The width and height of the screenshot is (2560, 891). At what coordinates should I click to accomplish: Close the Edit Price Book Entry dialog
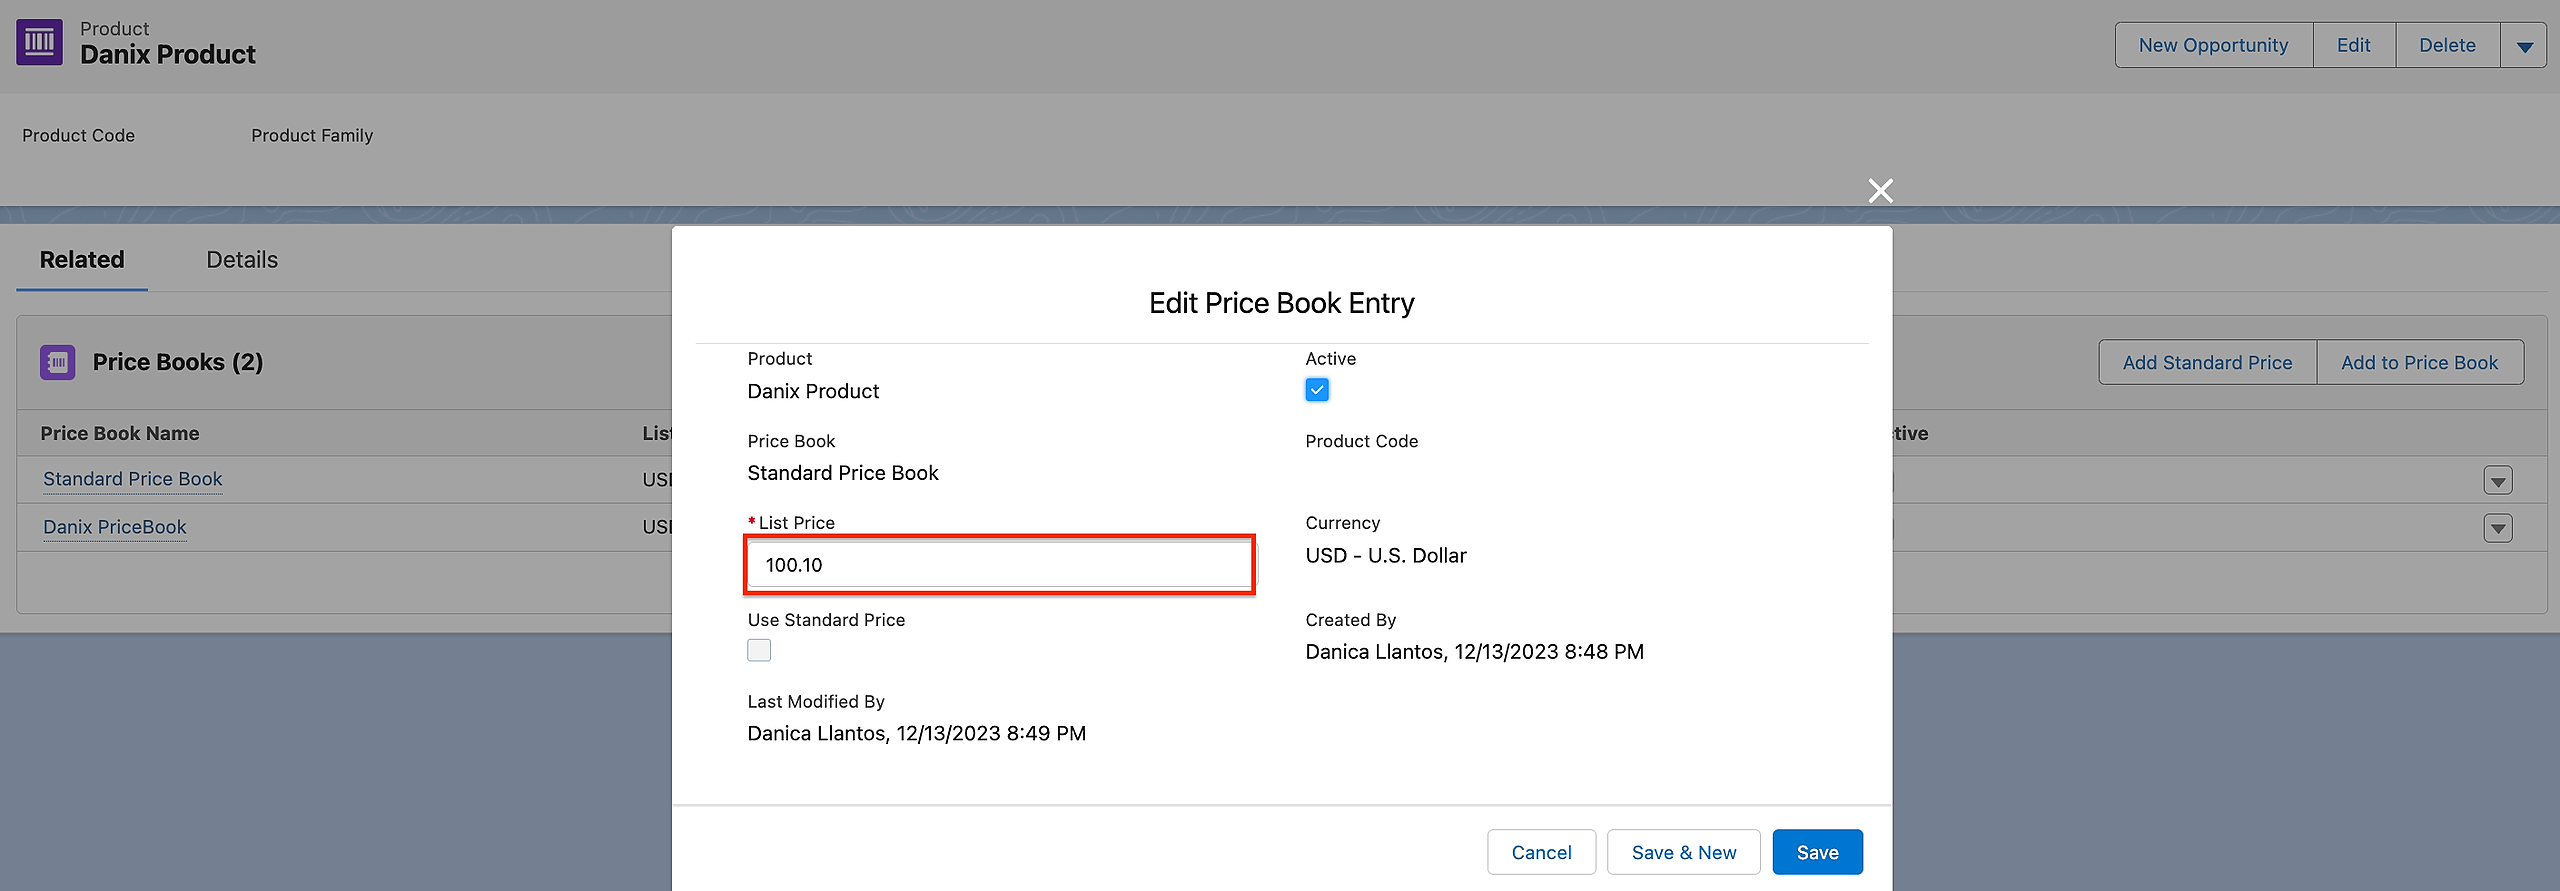click(1880, 191)
